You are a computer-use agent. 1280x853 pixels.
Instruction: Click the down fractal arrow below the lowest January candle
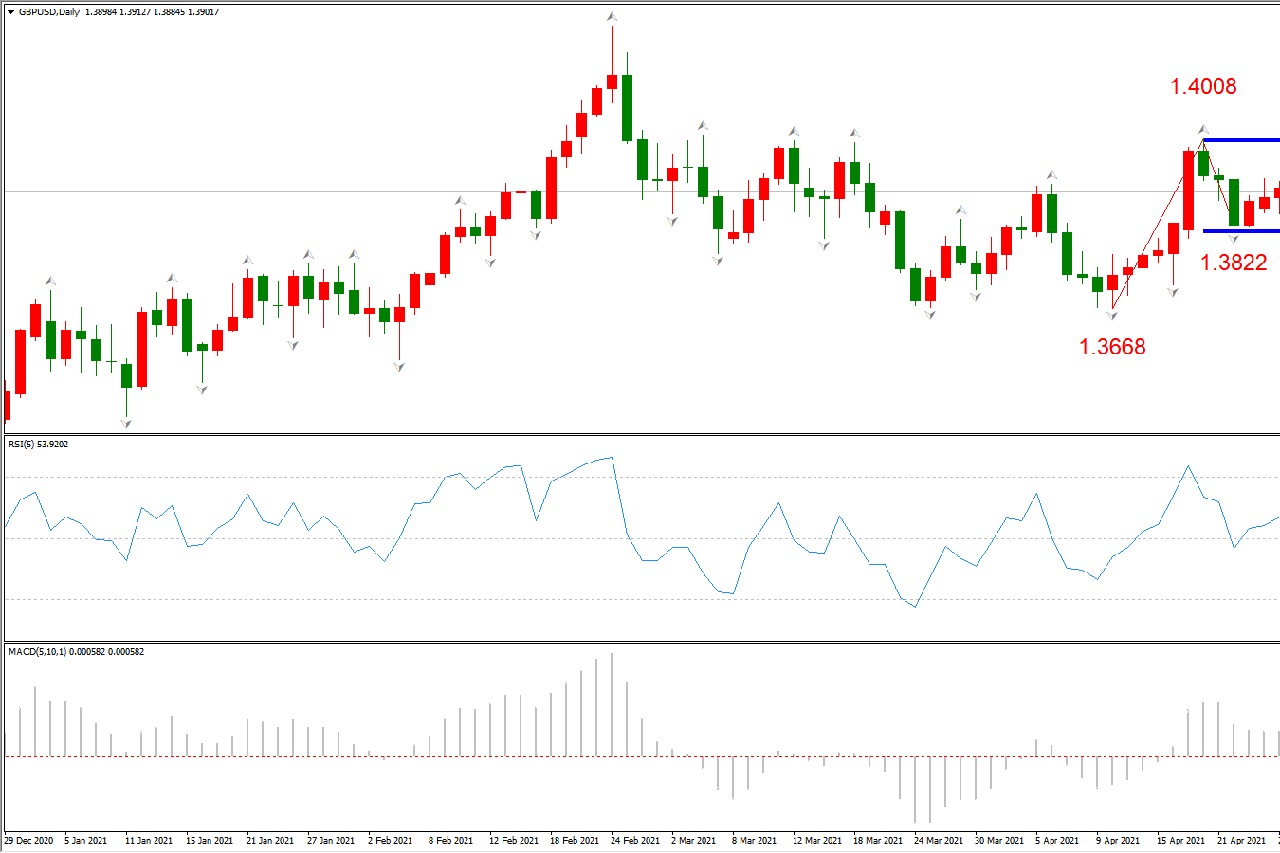(126, 424)
